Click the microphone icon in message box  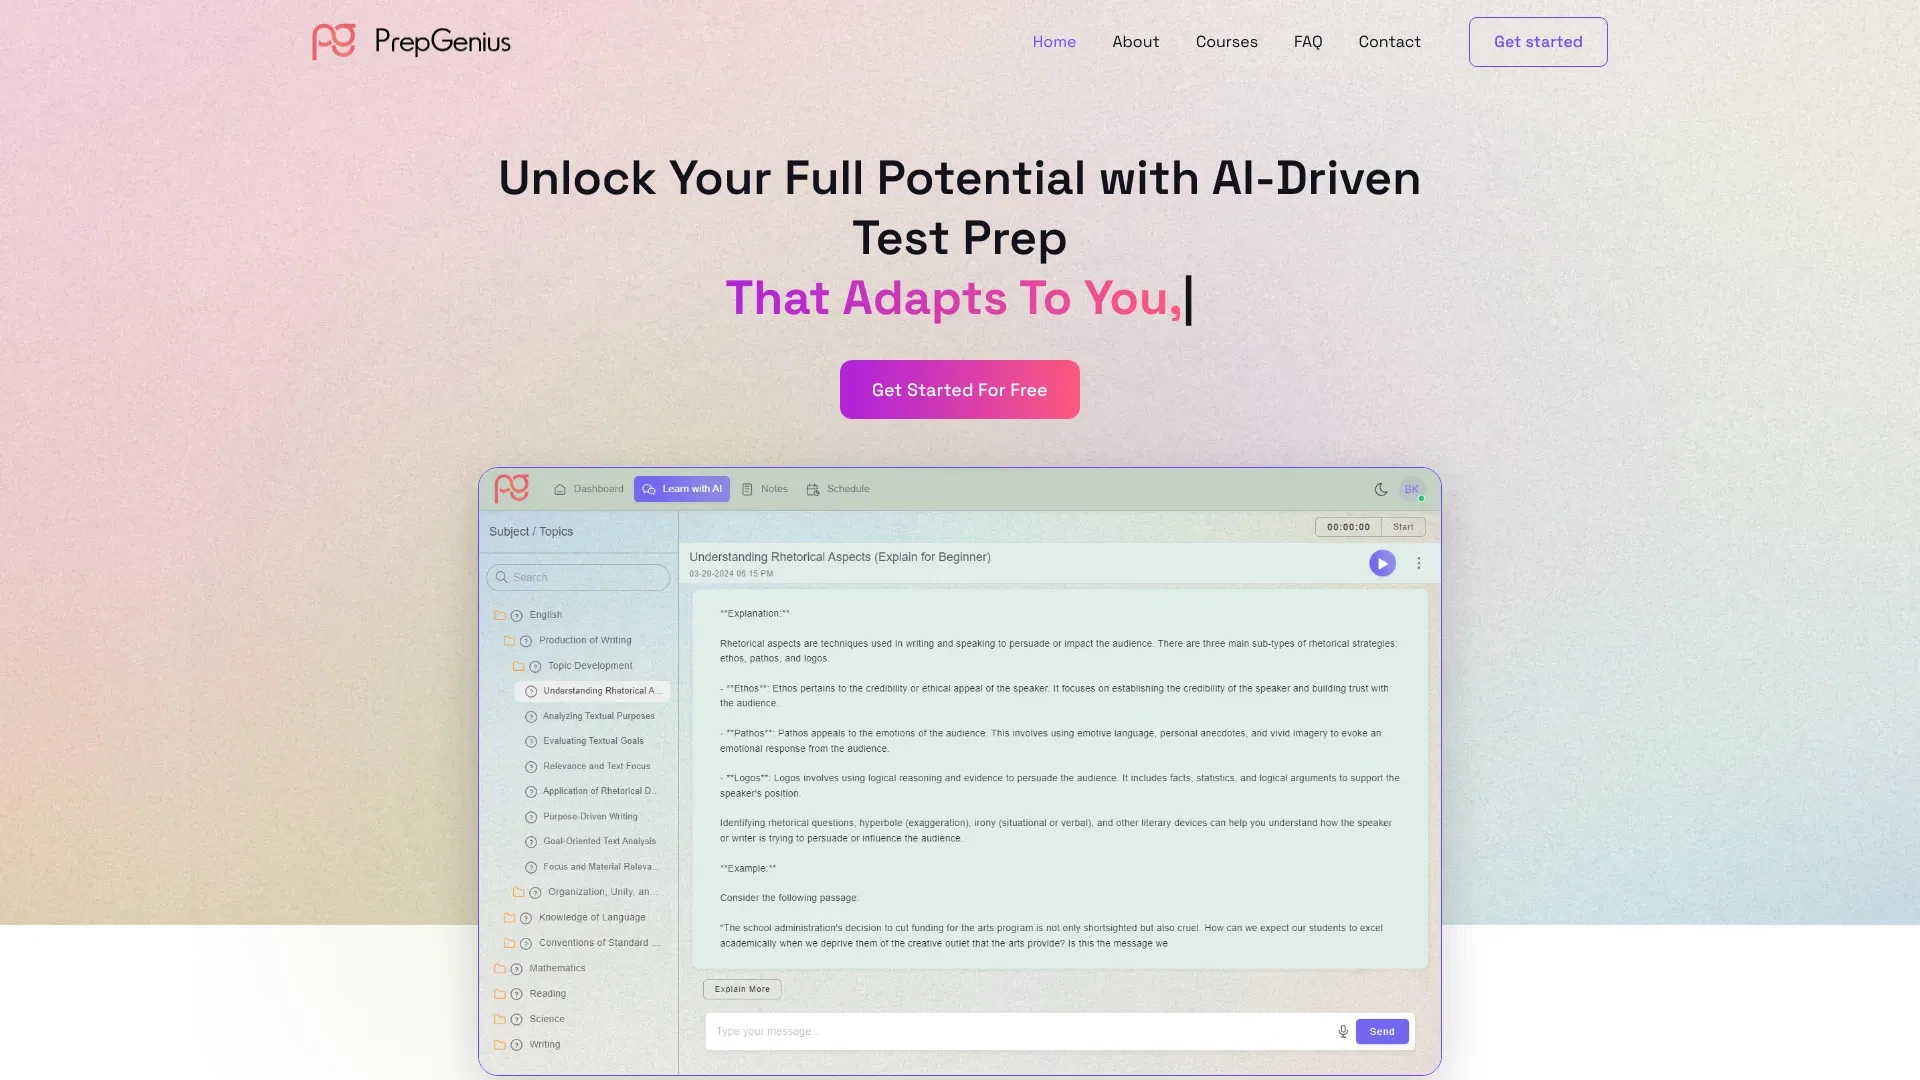[1342, 1030]
